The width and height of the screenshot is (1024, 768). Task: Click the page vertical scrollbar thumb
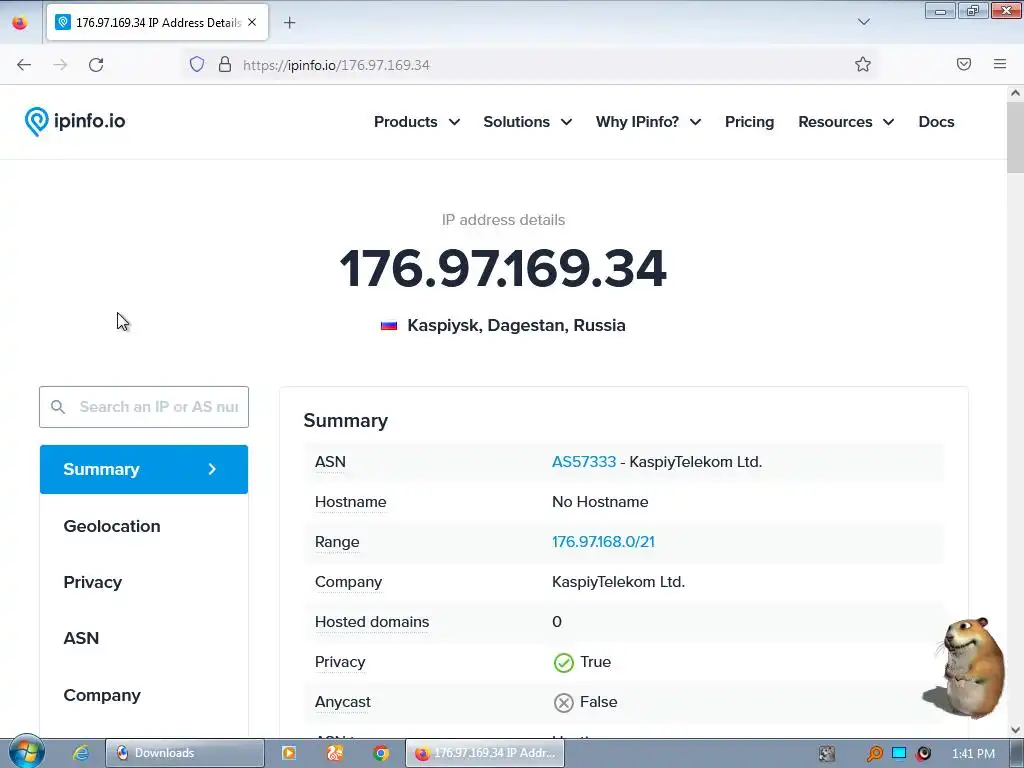(x=1015, y=138)
